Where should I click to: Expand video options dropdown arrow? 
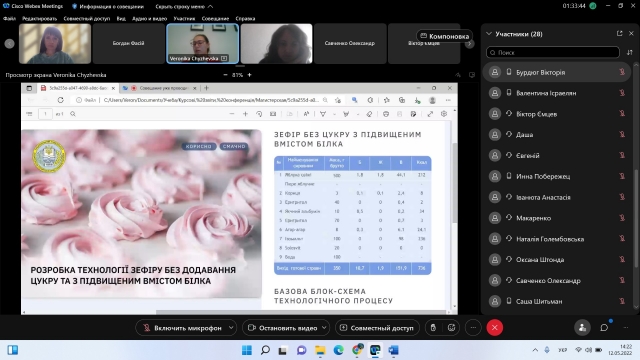(324, 328)
